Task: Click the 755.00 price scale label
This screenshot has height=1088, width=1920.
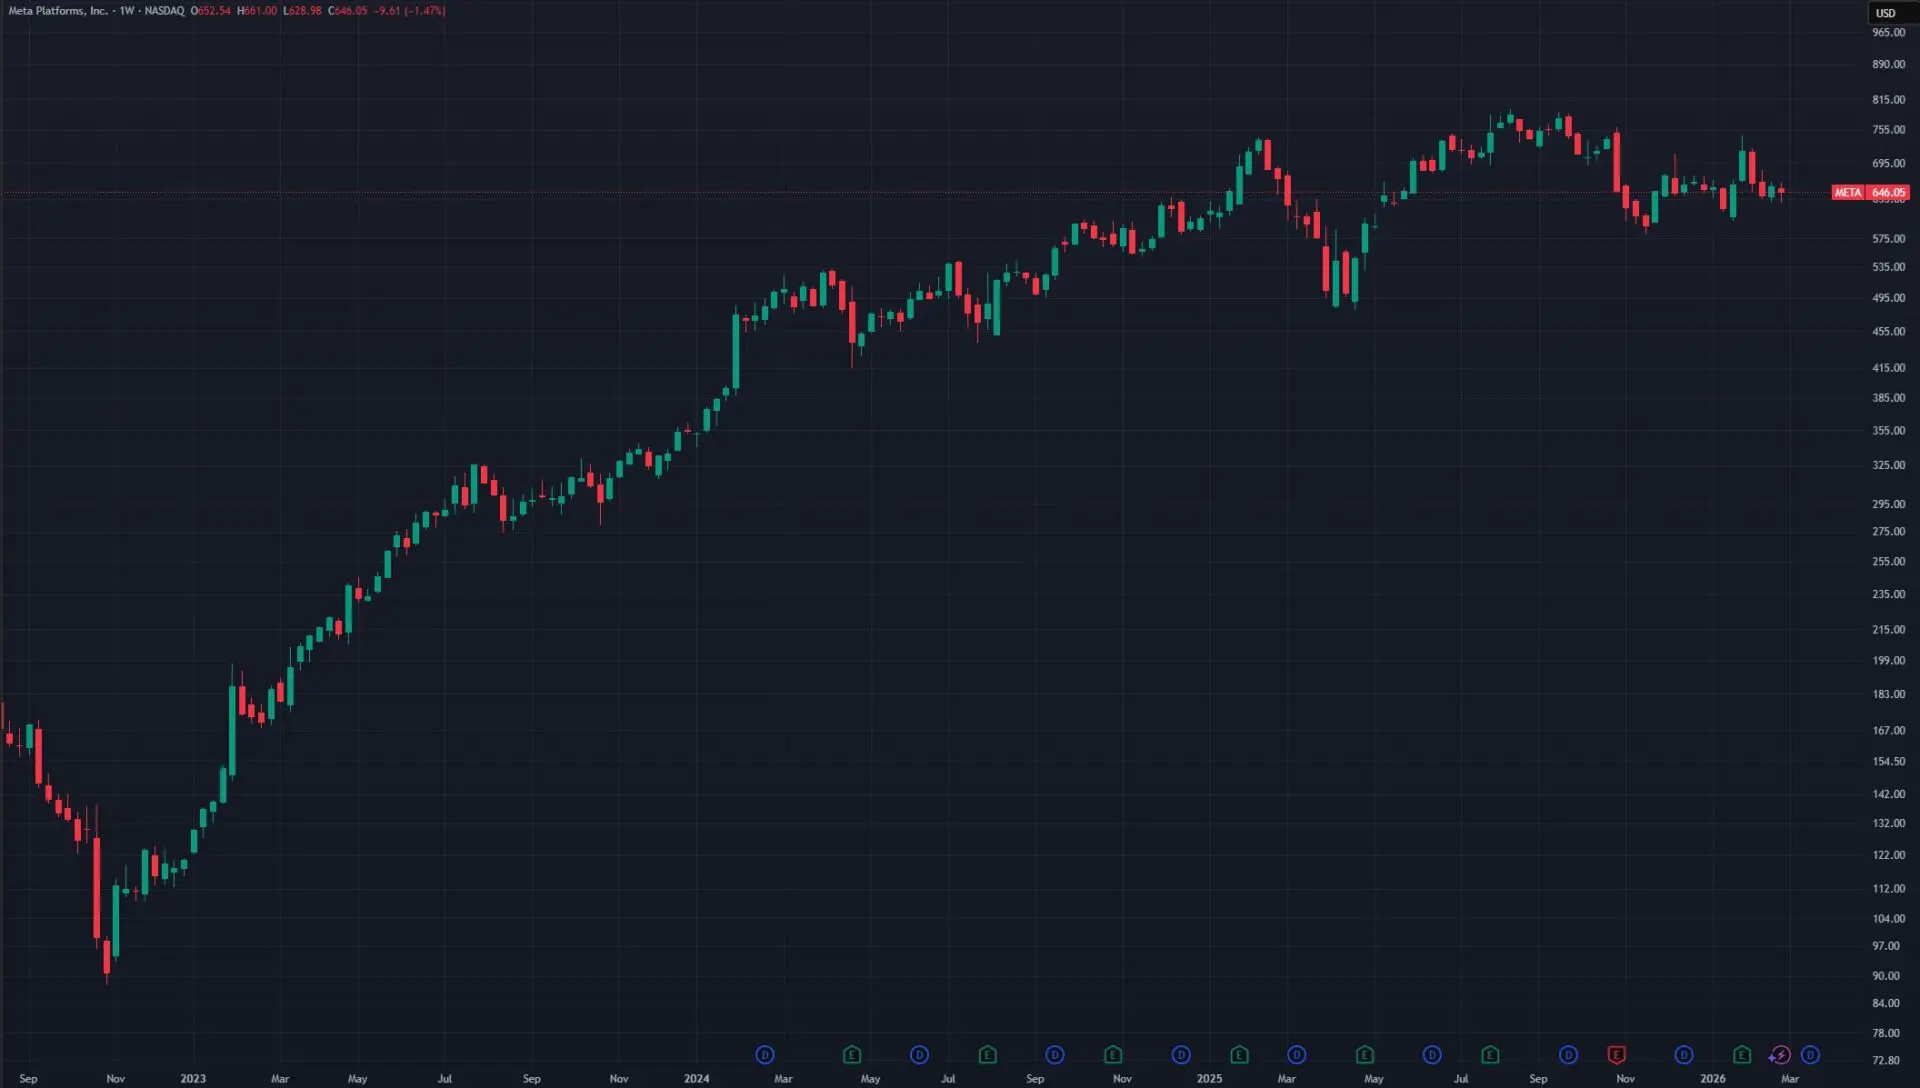Action: coord(1888,130)
